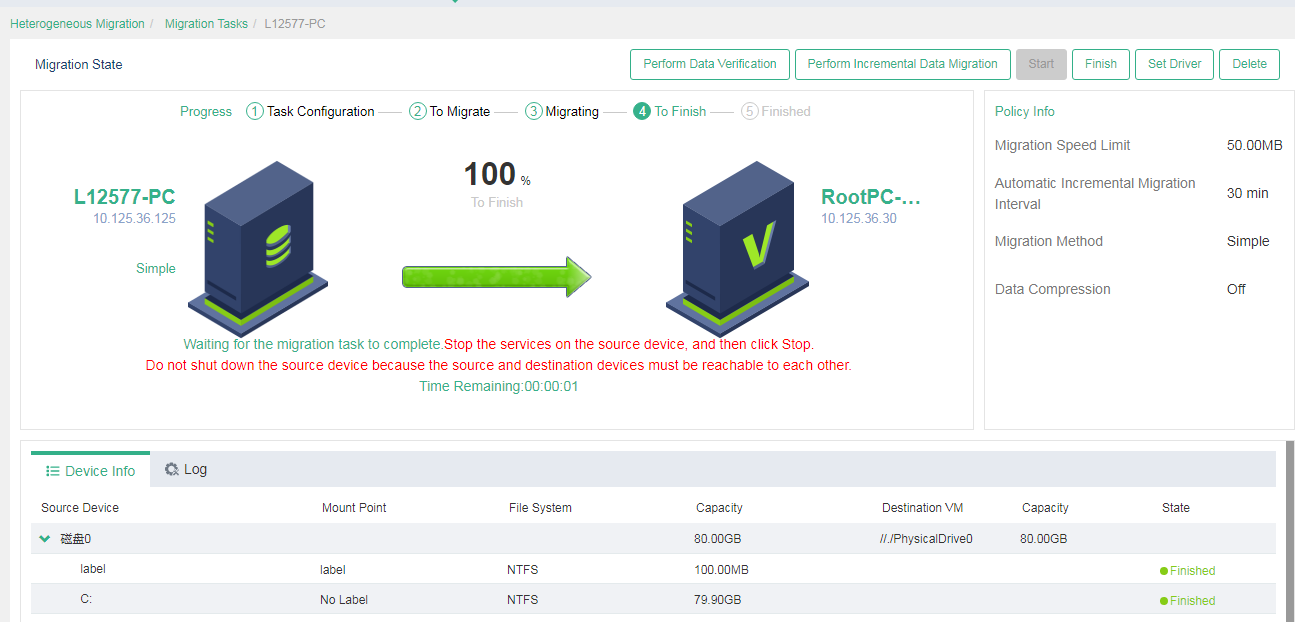Click the step 5 Finished circle
The image size is (1295, 622).
click(750, 112)
